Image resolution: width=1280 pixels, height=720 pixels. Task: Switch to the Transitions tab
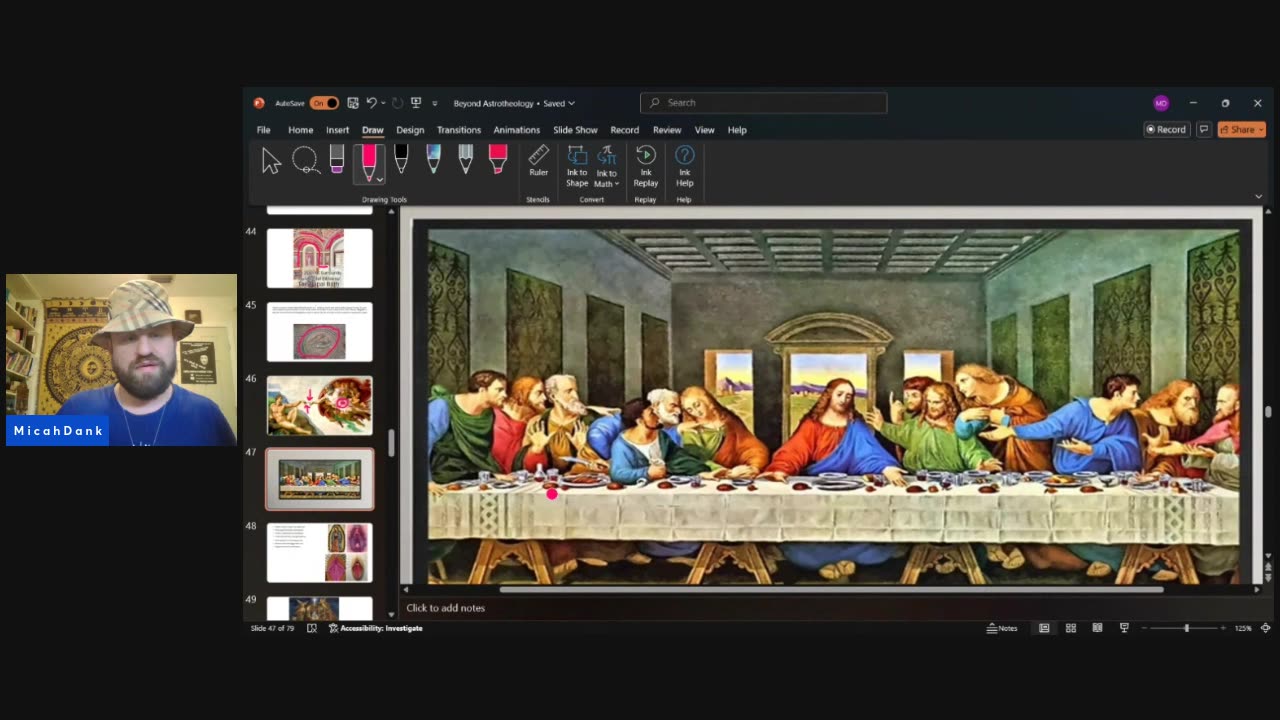point(459,130)
